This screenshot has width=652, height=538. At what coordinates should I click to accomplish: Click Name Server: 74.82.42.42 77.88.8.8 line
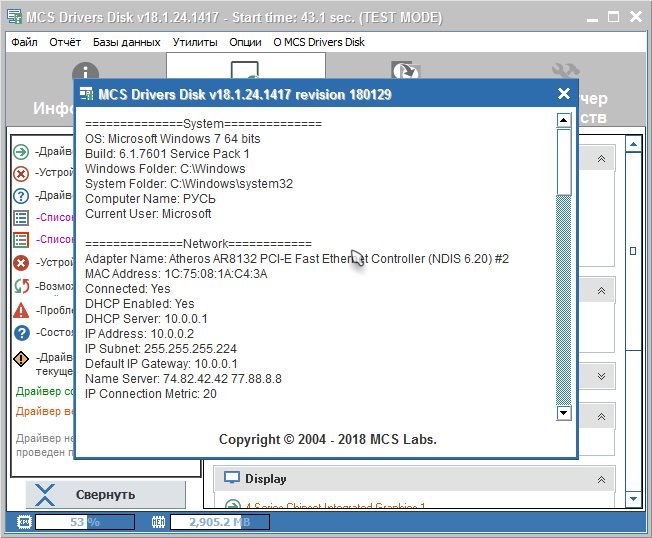(x=183, y=379)
